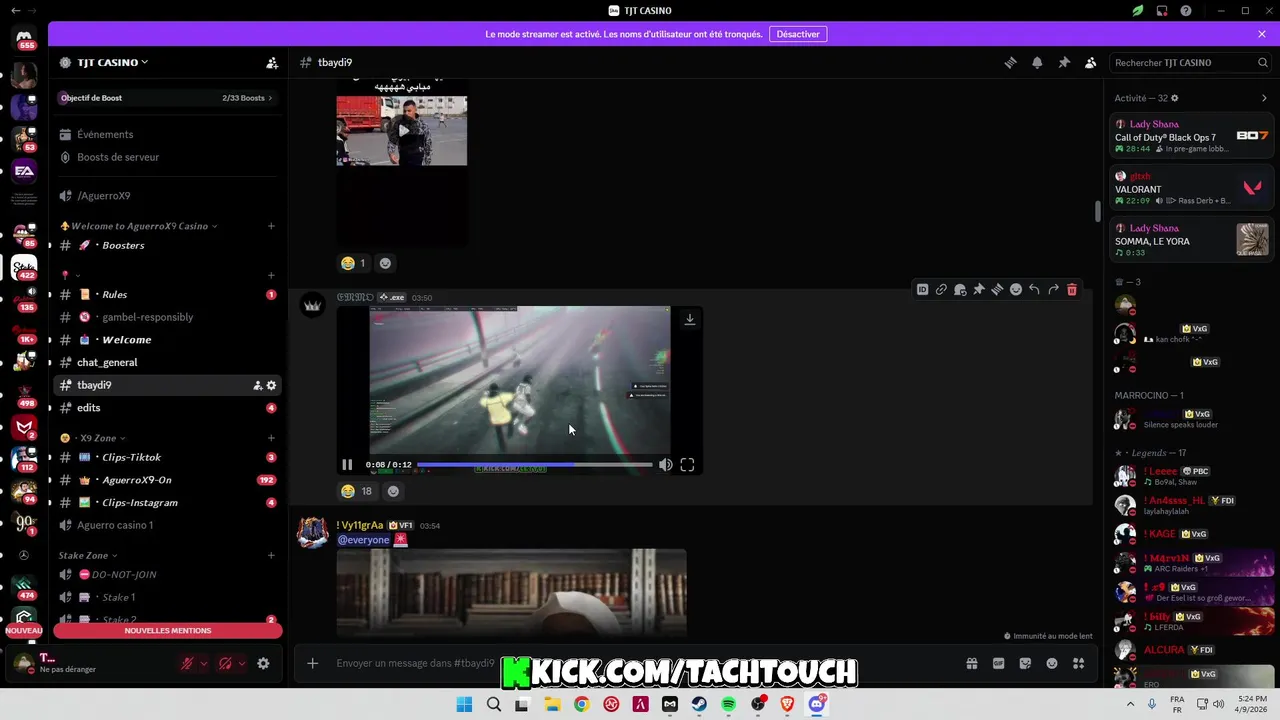This screenshot has width=1280, height=720.
Task: Expand the Activité panel arrow
Action: point(1264,98)
